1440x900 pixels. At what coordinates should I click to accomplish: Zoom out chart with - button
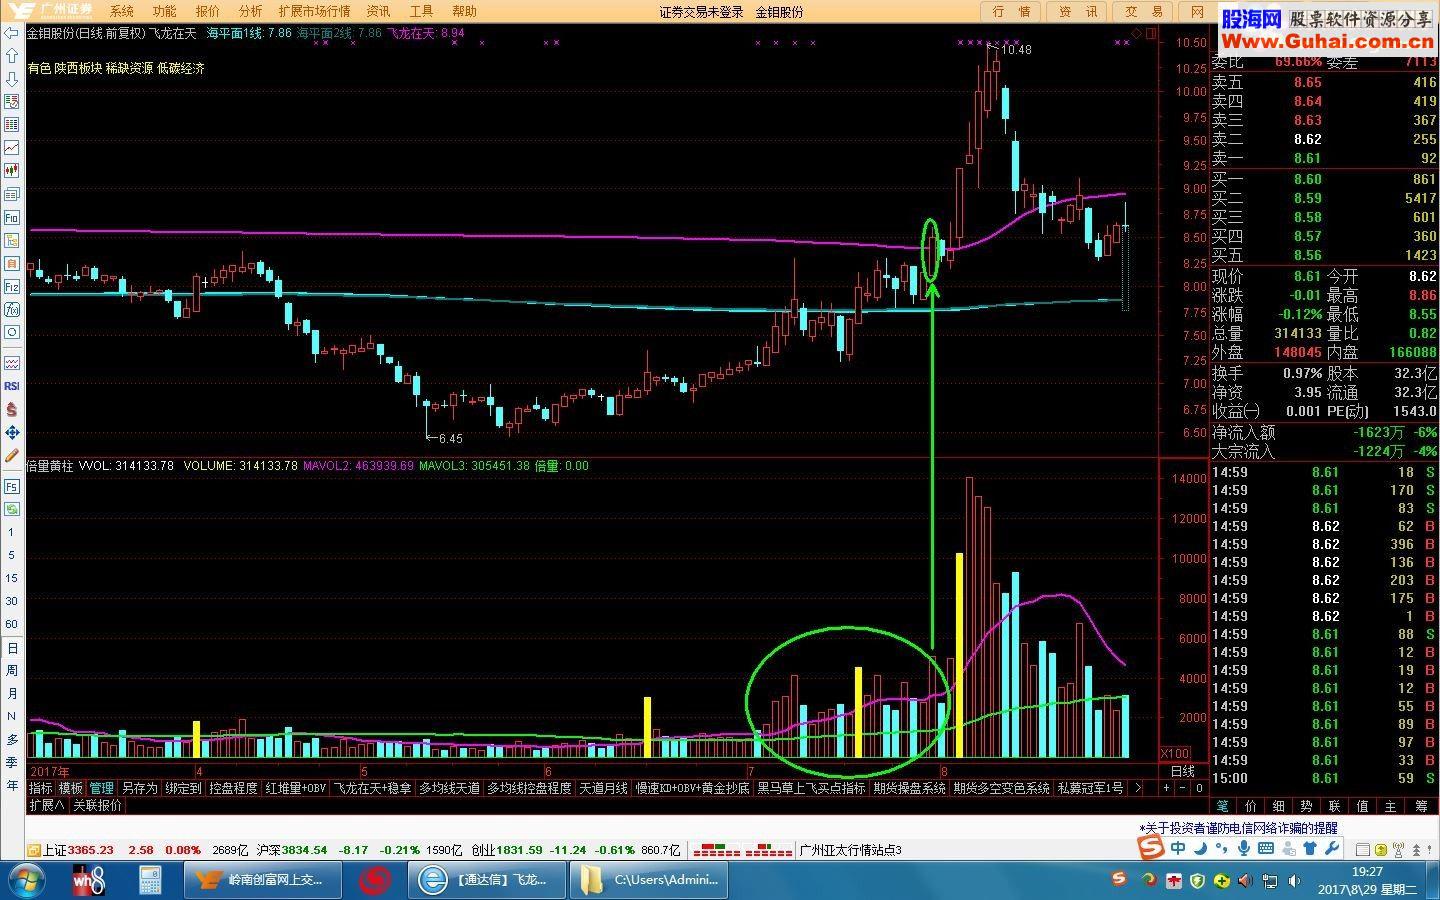[x=1183, y=788]
